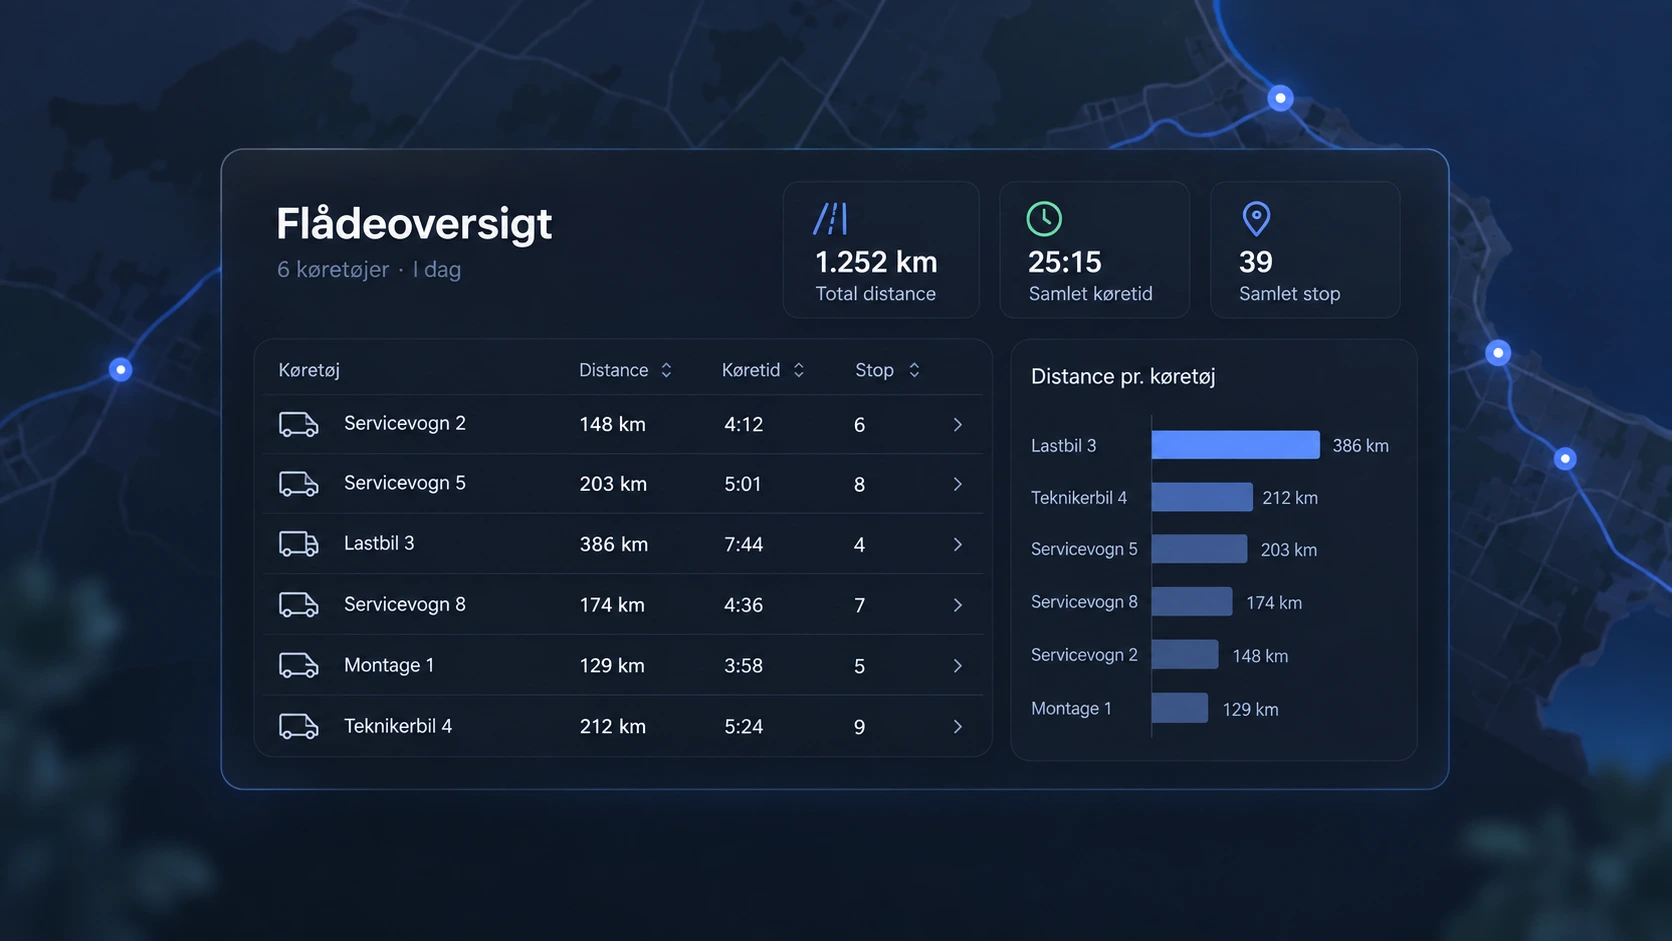This screenshot has height=941, width=1672.
Task: Click the Montage 1 label in the chart
Action: click(x=1071, y=708)
